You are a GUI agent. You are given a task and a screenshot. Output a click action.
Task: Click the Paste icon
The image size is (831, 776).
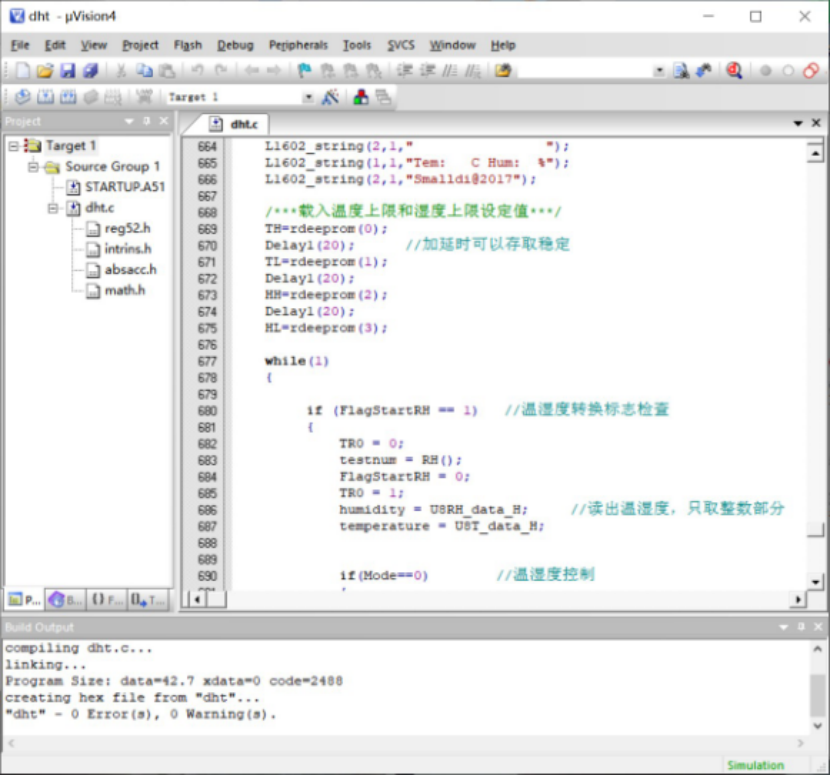pyautogui.click(x=167, y=70)
